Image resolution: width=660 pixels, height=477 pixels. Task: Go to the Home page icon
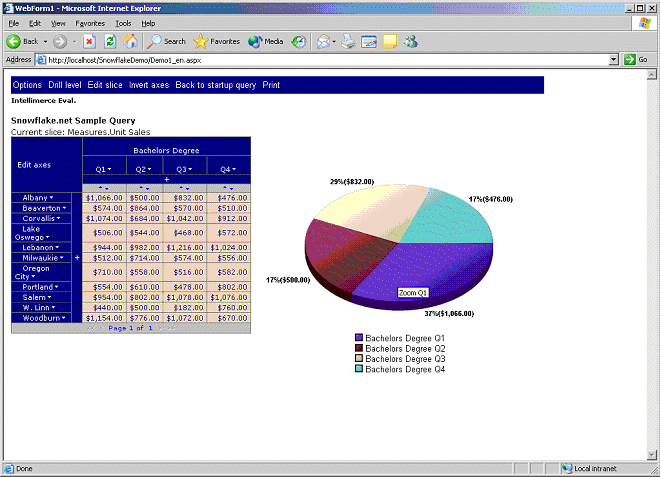click(130, 41)
